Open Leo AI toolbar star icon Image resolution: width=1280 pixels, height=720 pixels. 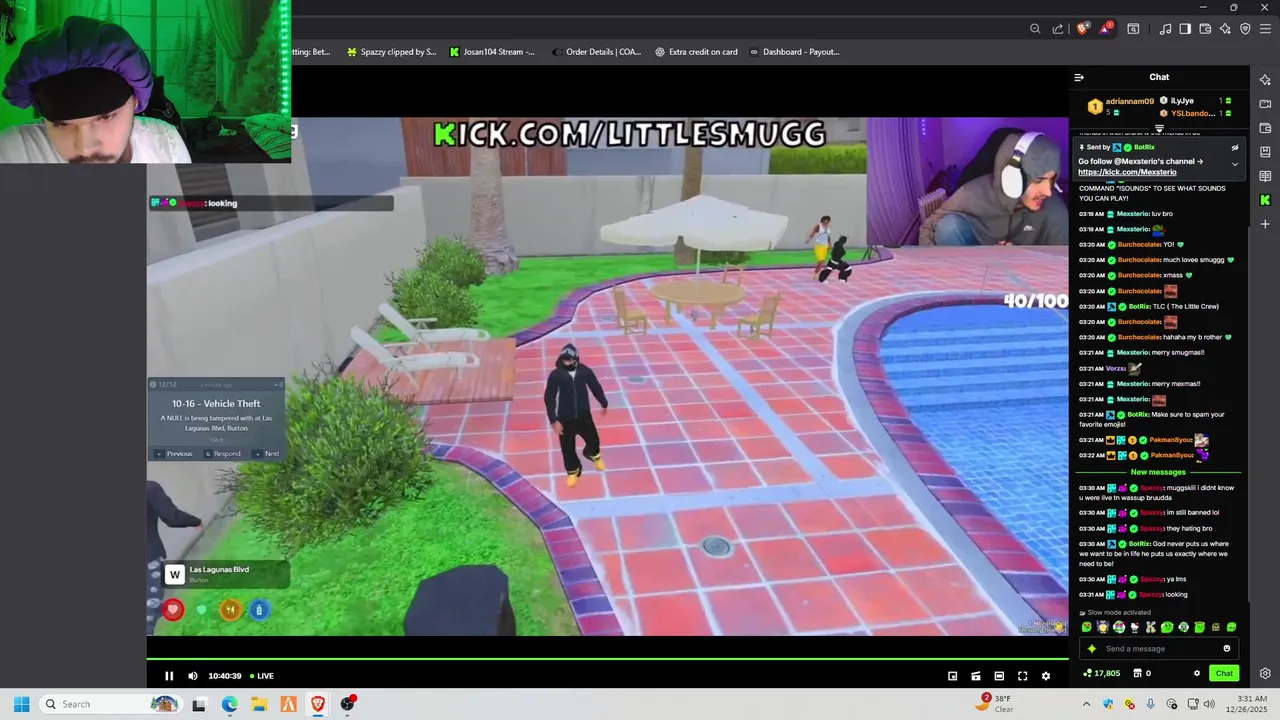[x=1225, y=29]
